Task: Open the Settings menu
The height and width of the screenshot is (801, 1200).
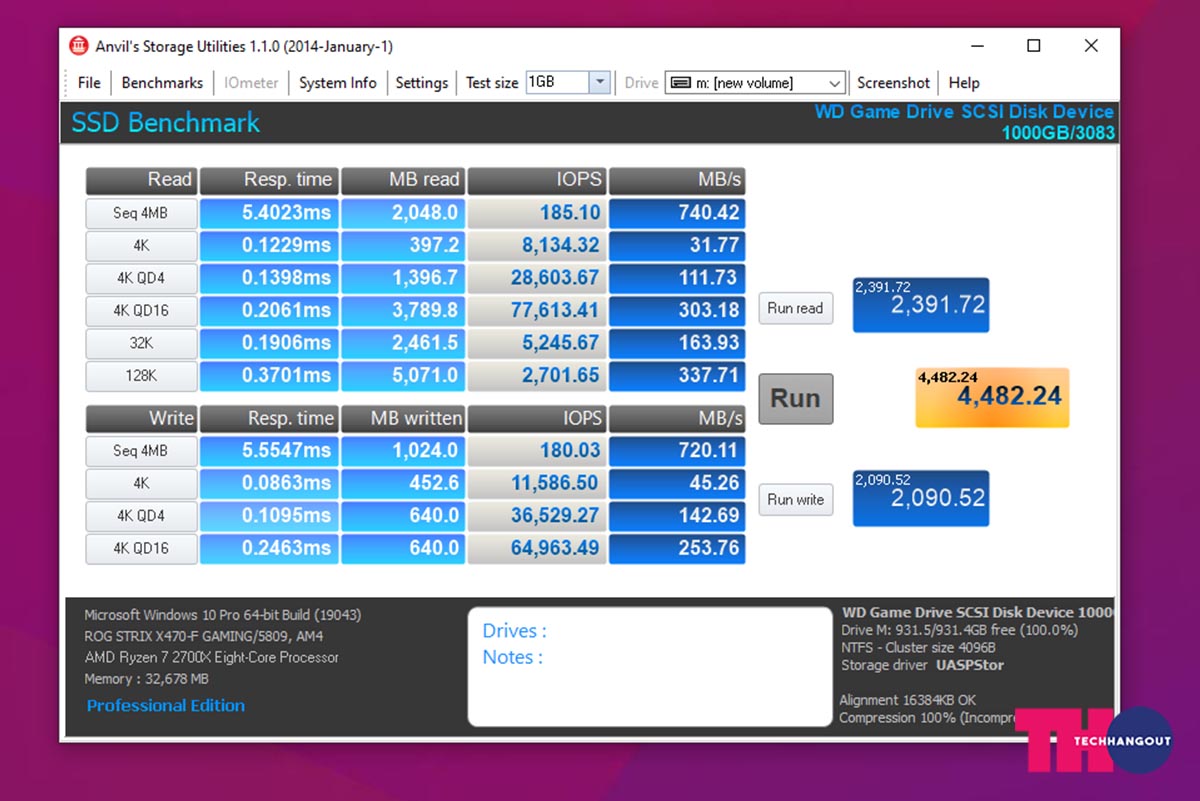Action: coord(422,83)
